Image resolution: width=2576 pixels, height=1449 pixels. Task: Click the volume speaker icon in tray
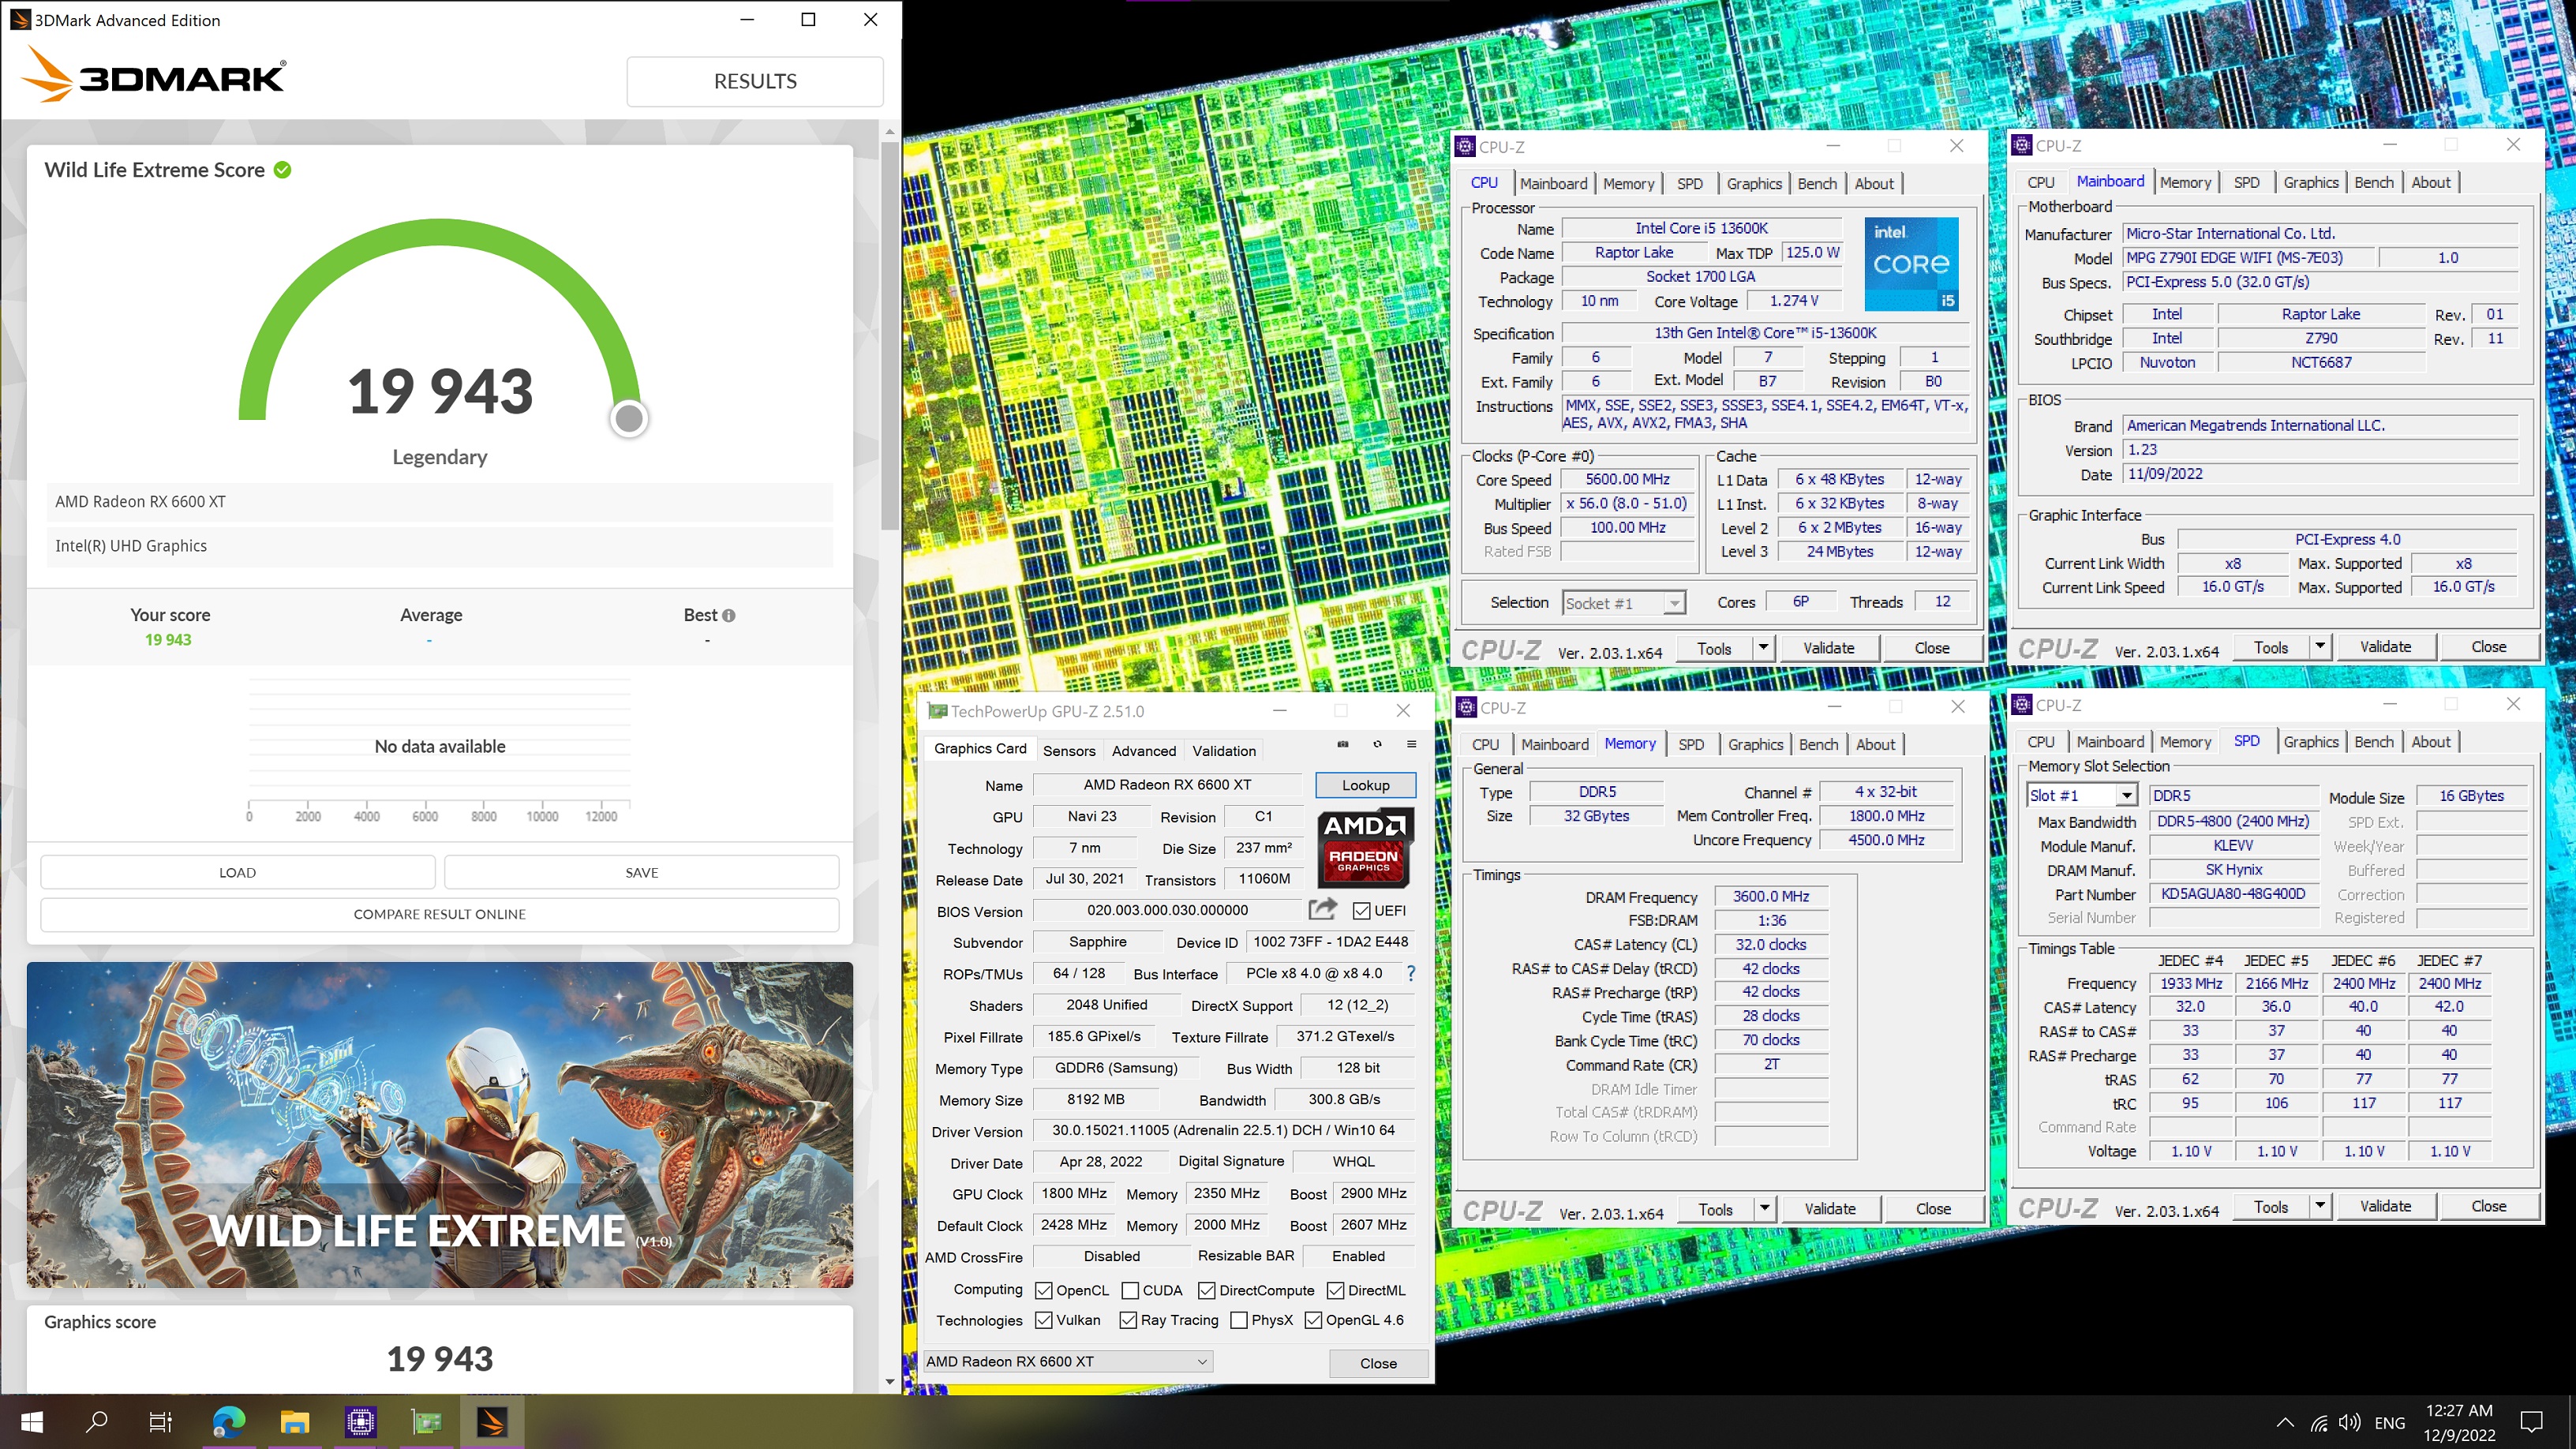(2349, 1423)
